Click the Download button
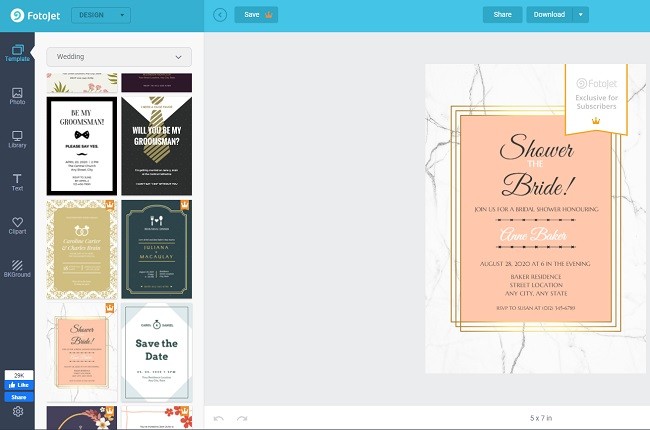 (549, 15)
